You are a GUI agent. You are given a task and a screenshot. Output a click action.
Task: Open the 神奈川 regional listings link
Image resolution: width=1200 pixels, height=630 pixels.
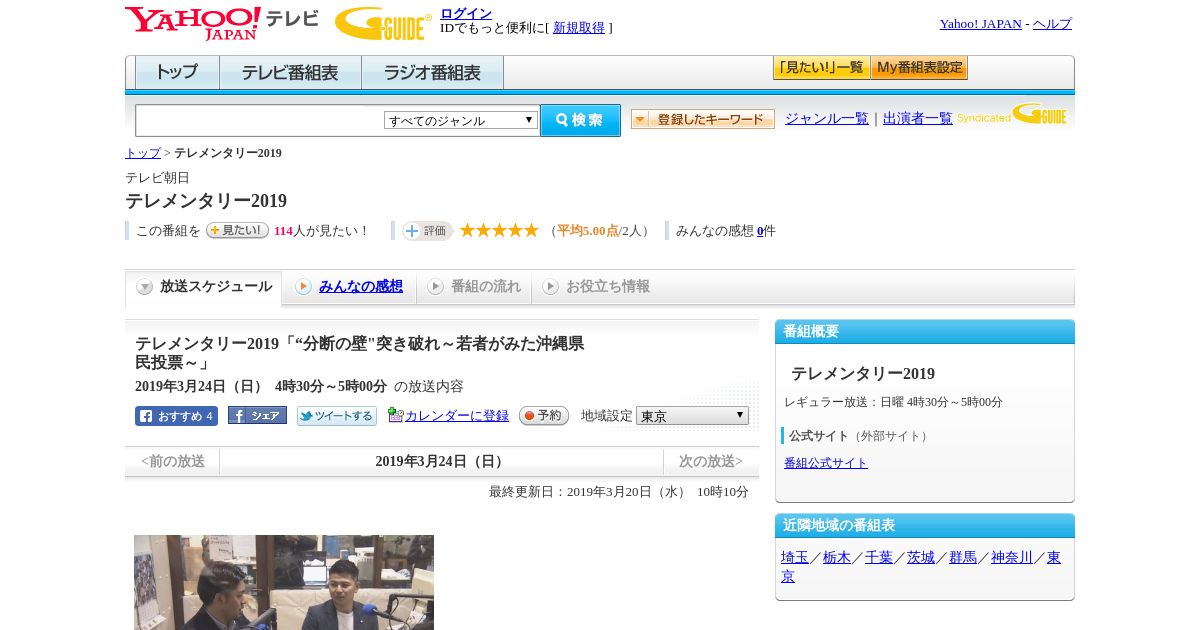point(1012,557)
